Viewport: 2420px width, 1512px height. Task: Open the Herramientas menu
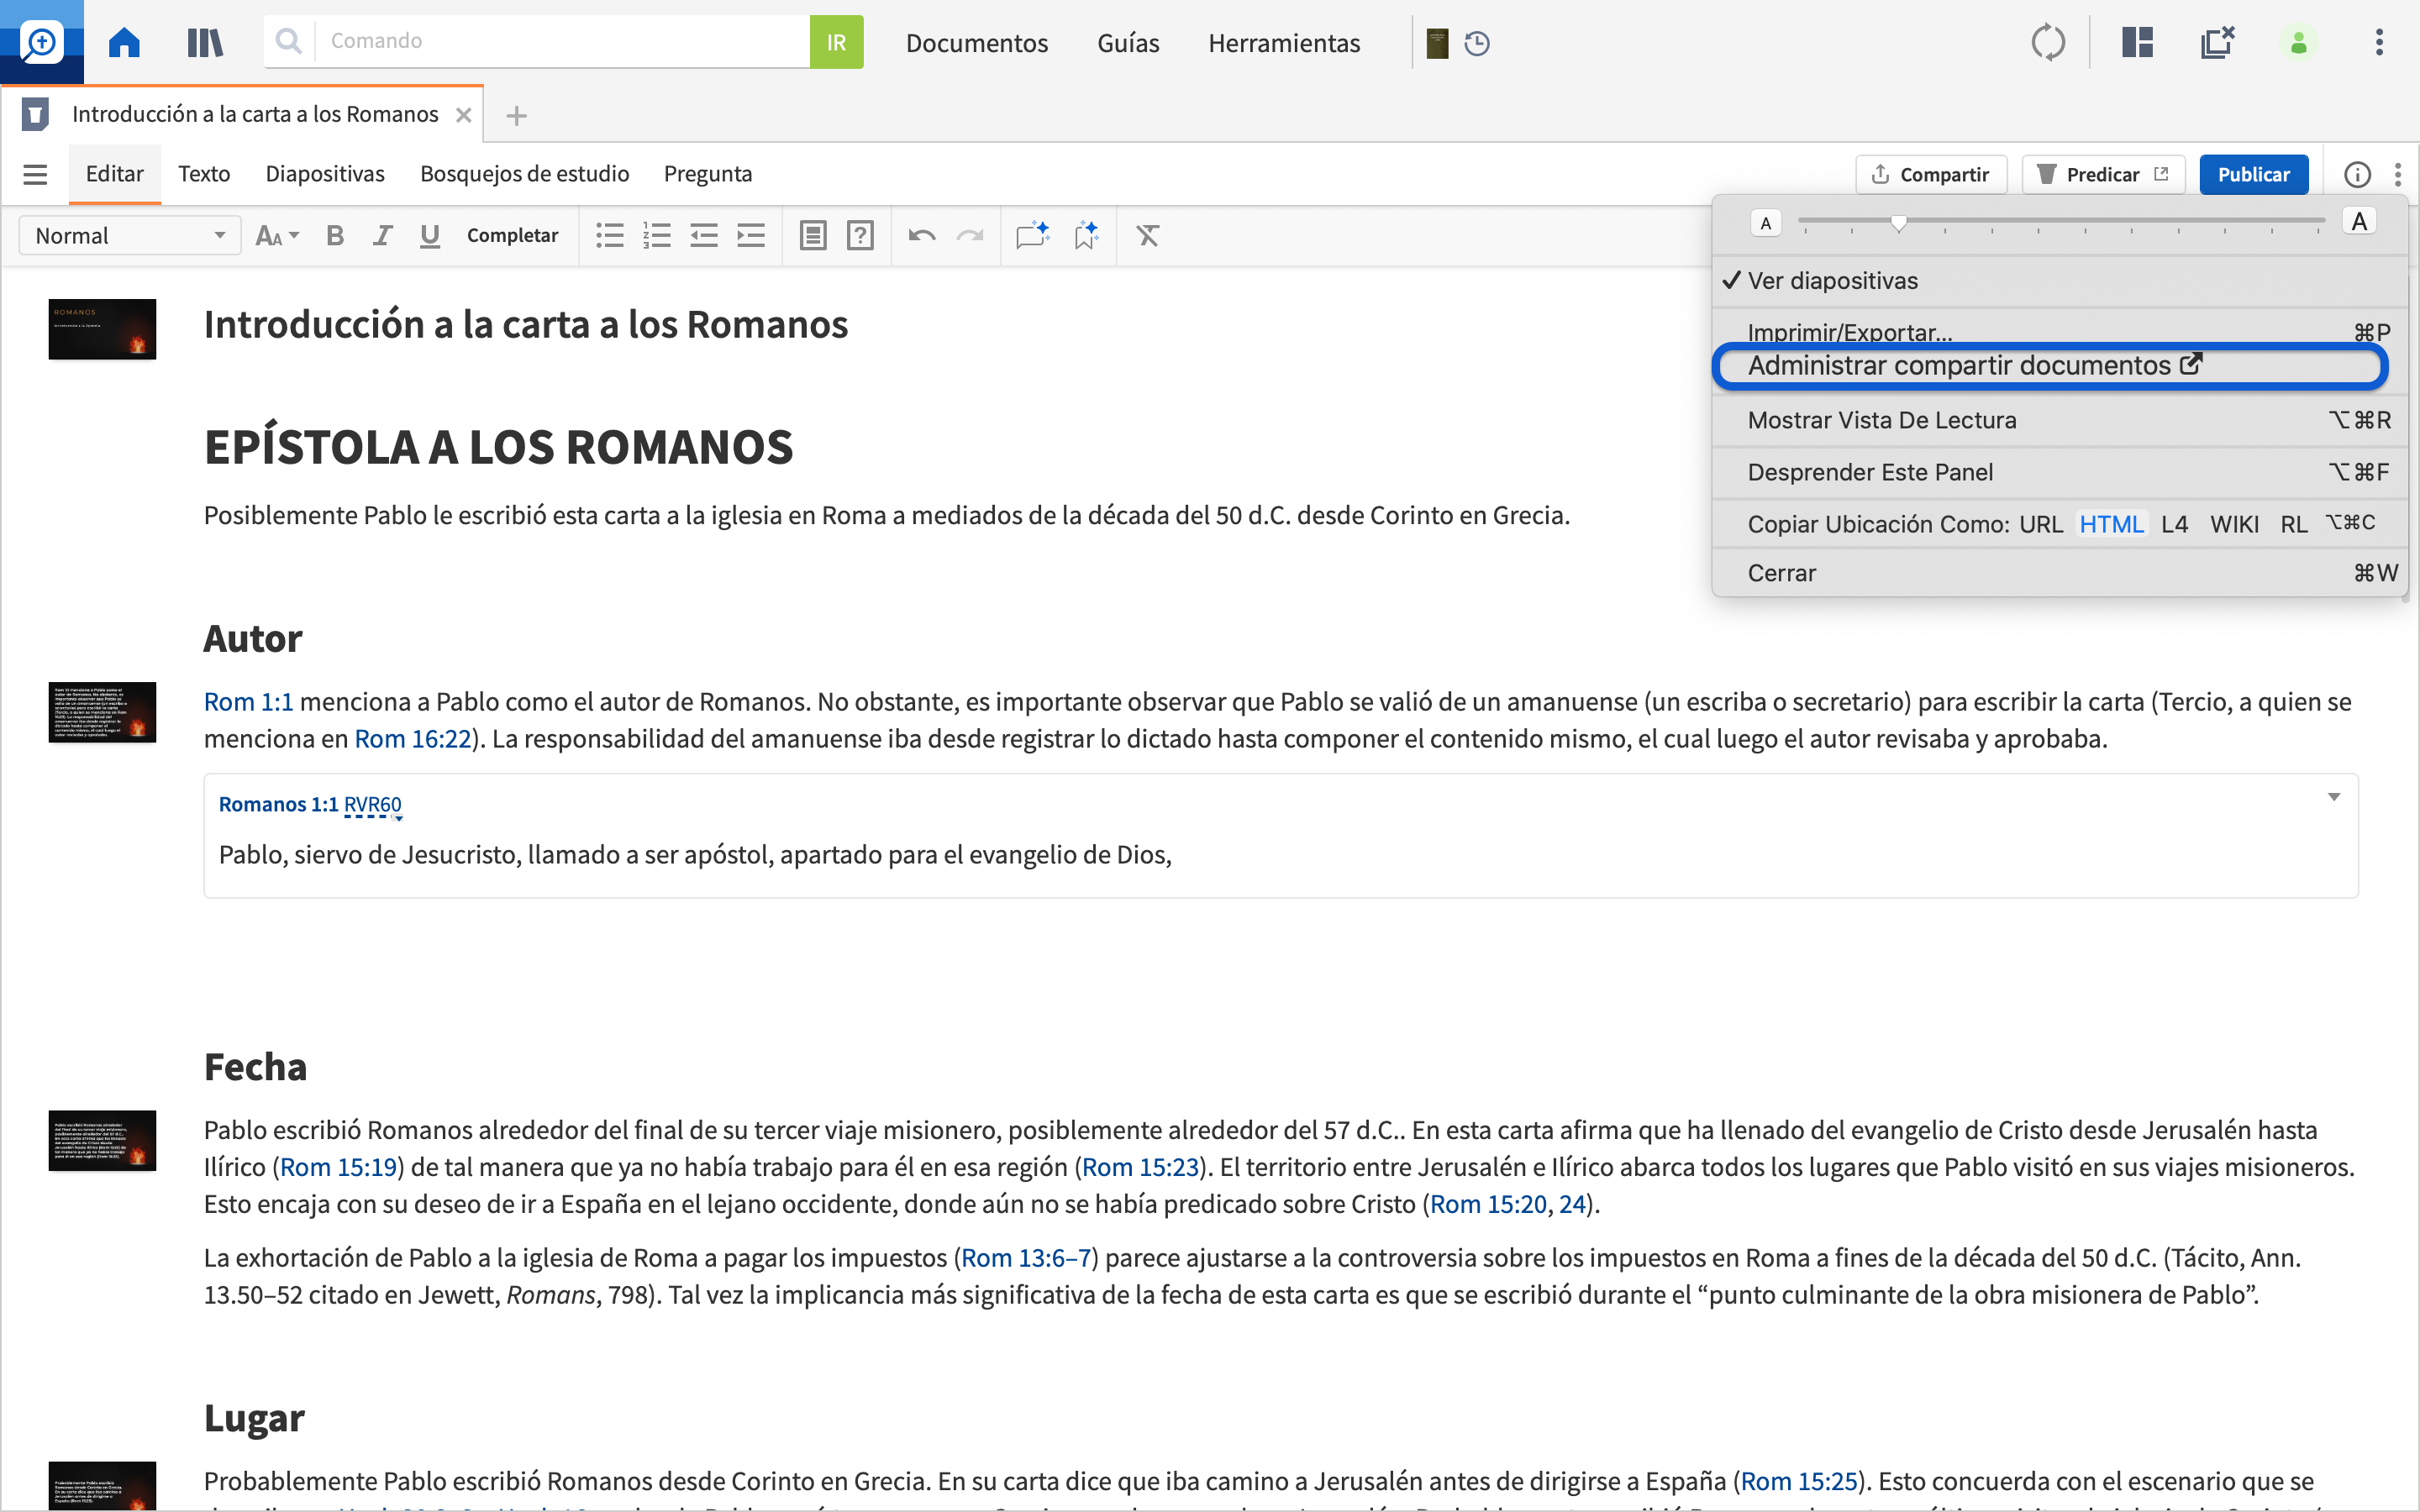coord(1284,43)
